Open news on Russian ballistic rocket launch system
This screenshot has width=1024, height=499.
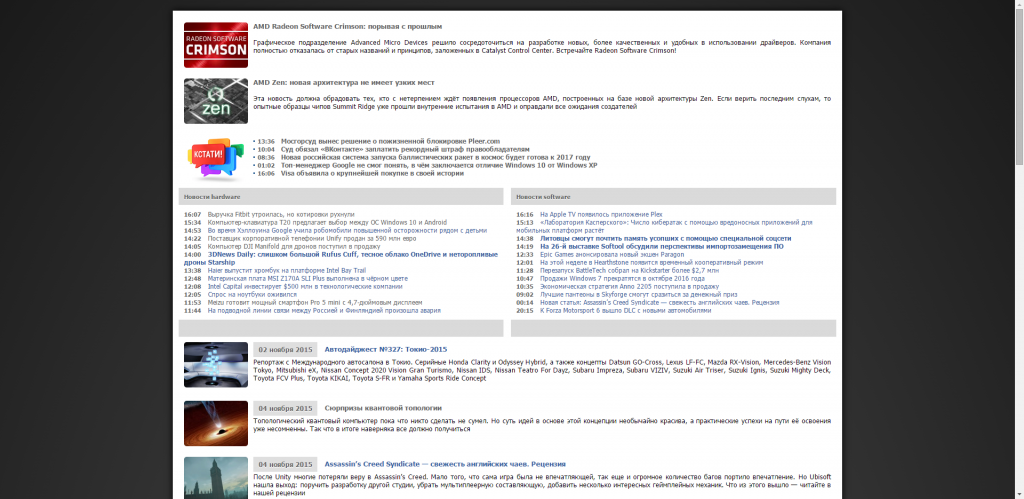(x=436, y=157)
